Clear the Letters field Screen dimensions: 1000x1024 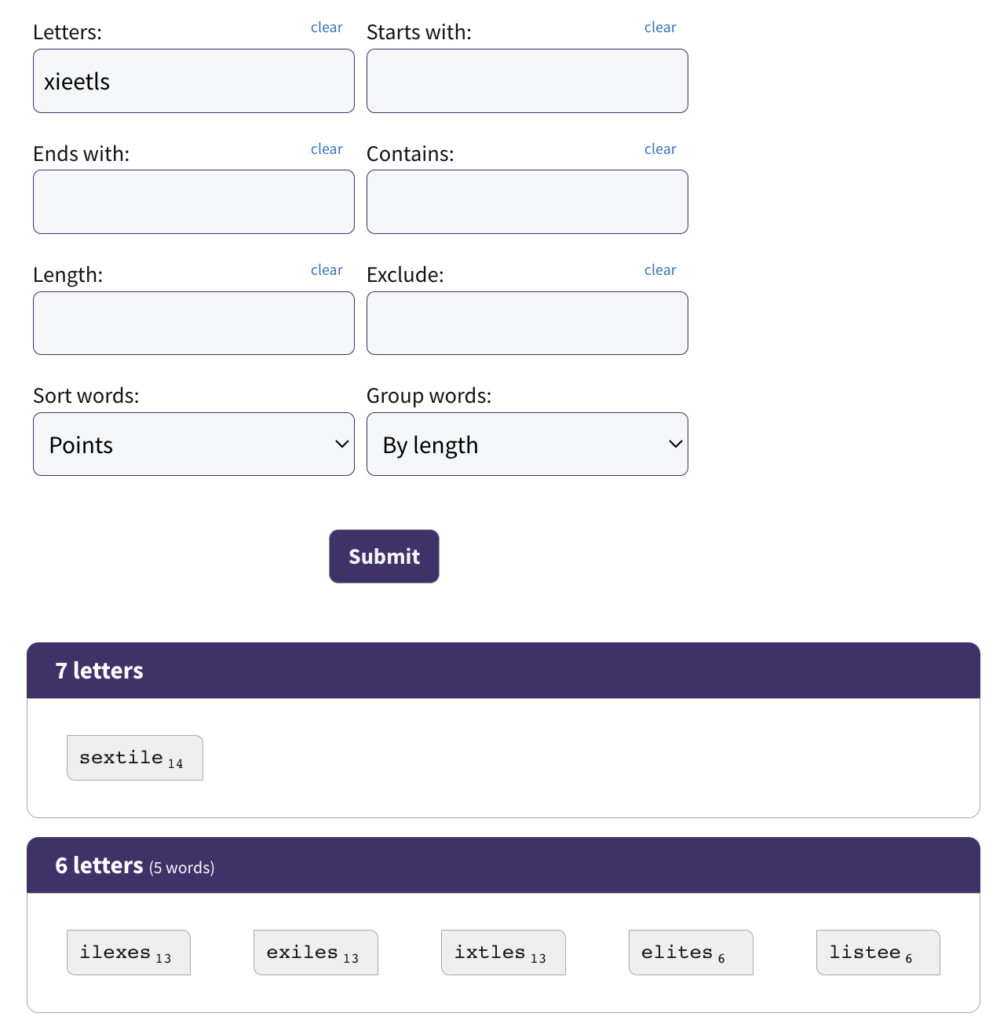point(326,27)
